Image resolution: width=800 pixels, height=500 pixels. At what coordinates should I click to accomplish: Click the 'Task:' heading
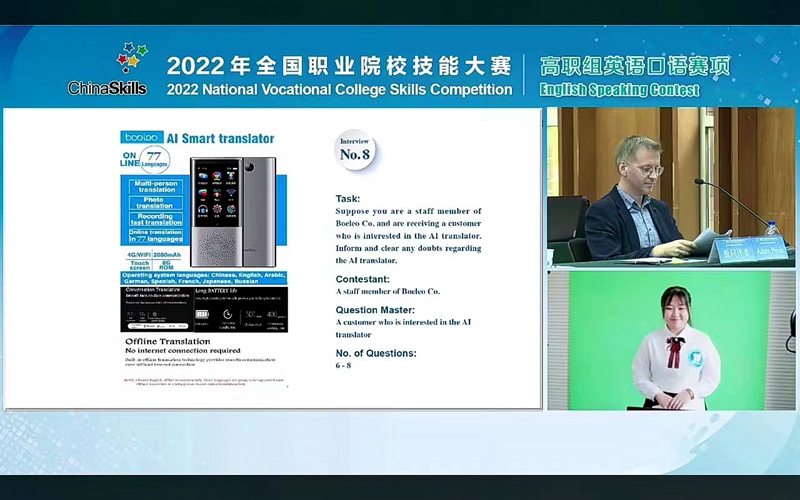pos(348,198)
